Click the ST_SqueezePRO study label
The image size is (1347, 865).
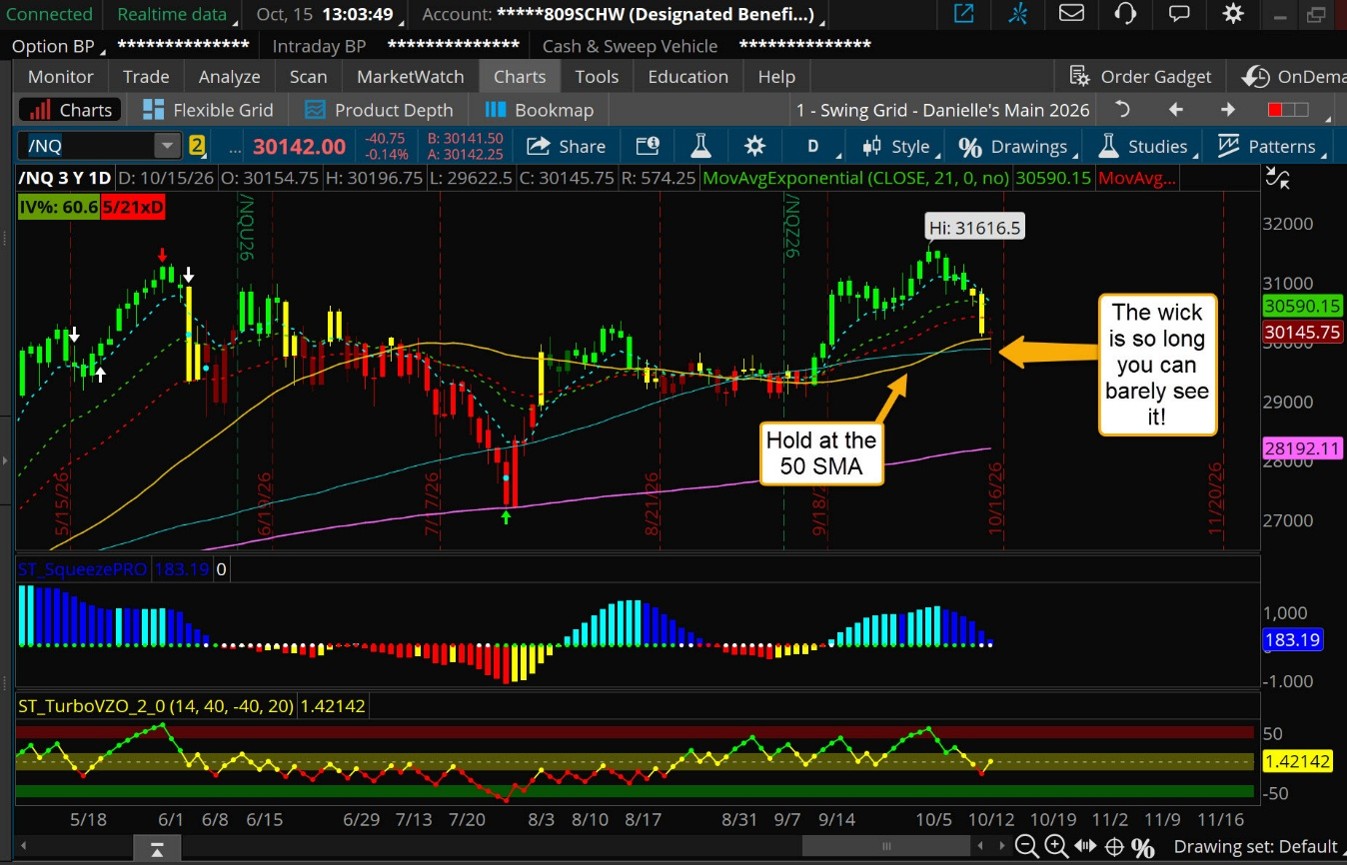click(83, 569)
